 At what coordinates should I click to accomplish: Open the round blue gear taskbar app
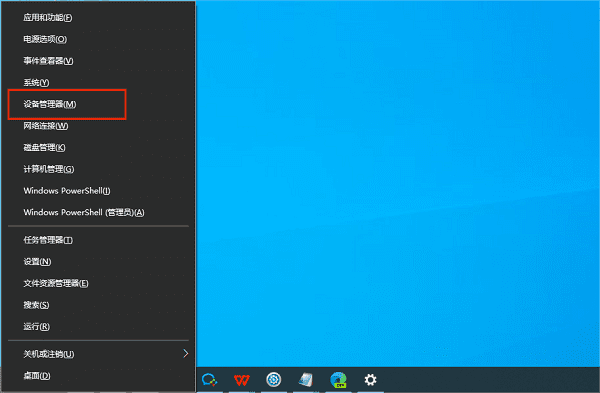274,380
